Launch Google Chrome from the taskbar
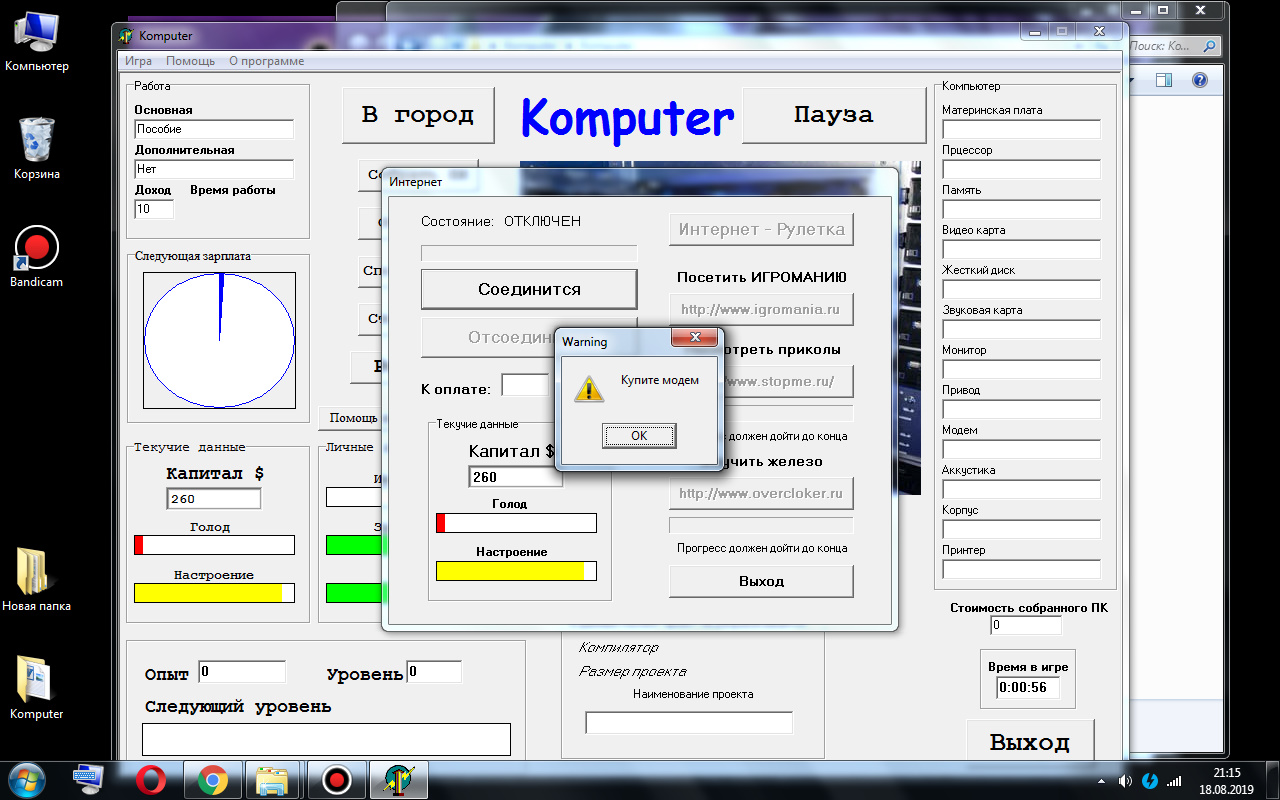This screenshot has height=800, width=1280. 212,778
